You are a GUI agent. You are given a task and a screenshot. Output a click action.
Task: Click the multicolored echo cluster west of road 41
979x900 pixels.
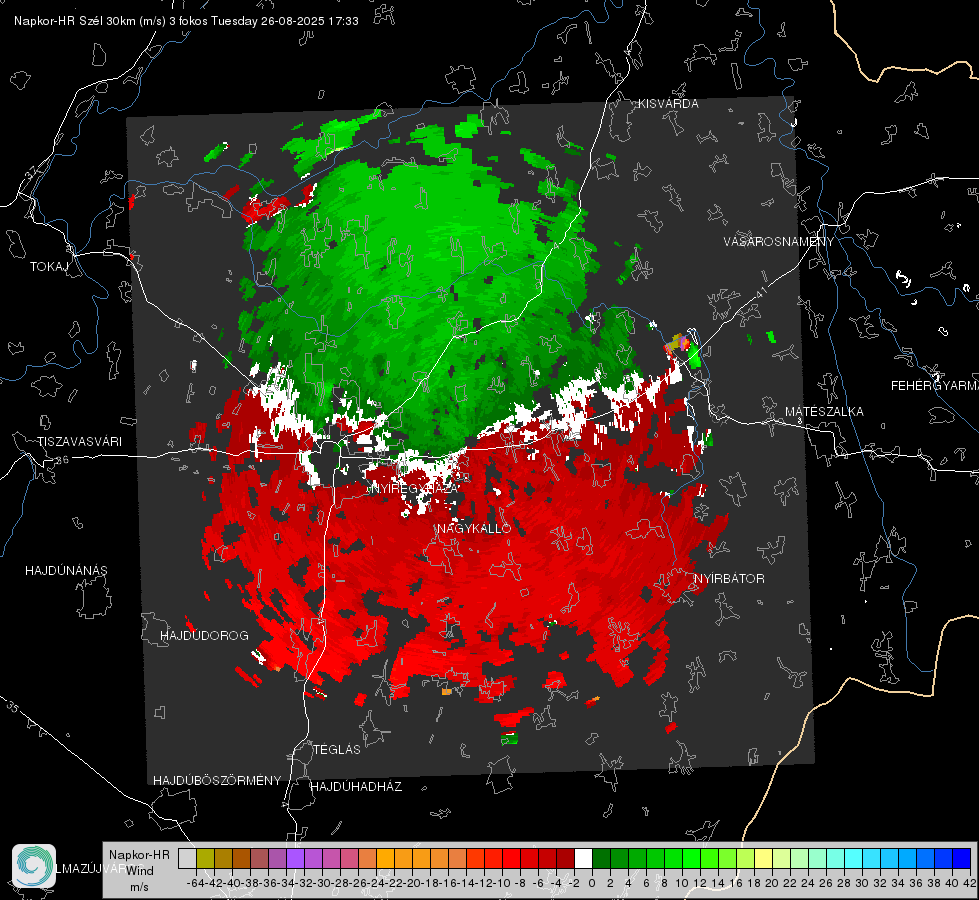click(678, 344)
